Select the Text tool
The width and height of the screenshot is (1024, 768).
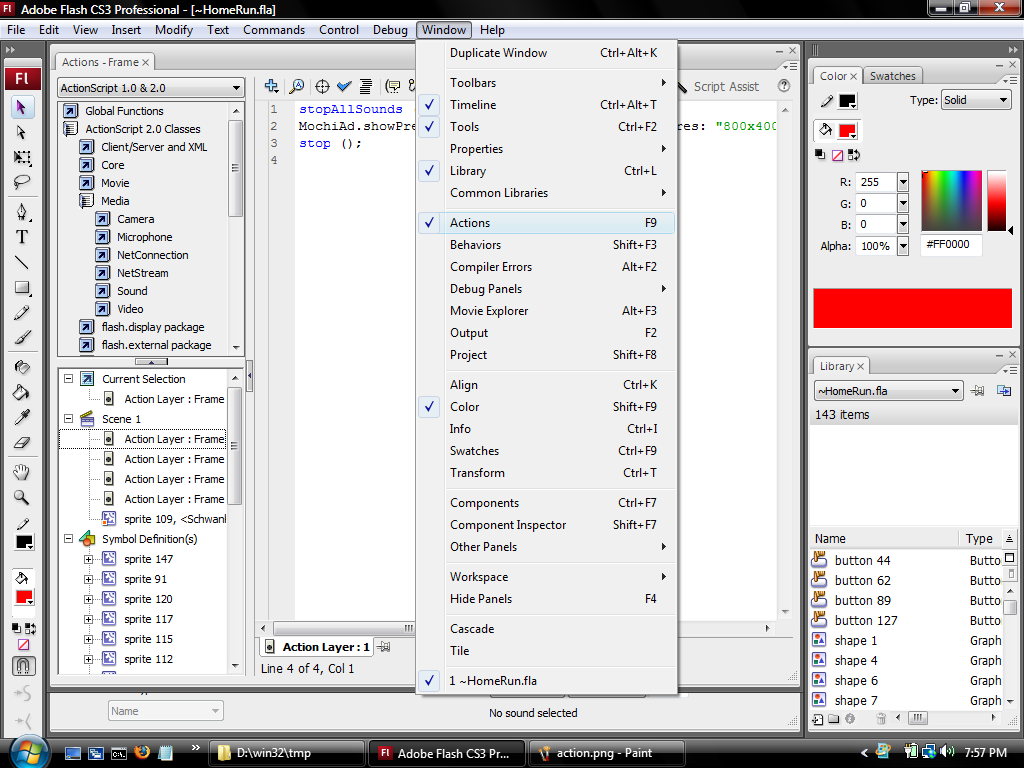click(22, 236)
